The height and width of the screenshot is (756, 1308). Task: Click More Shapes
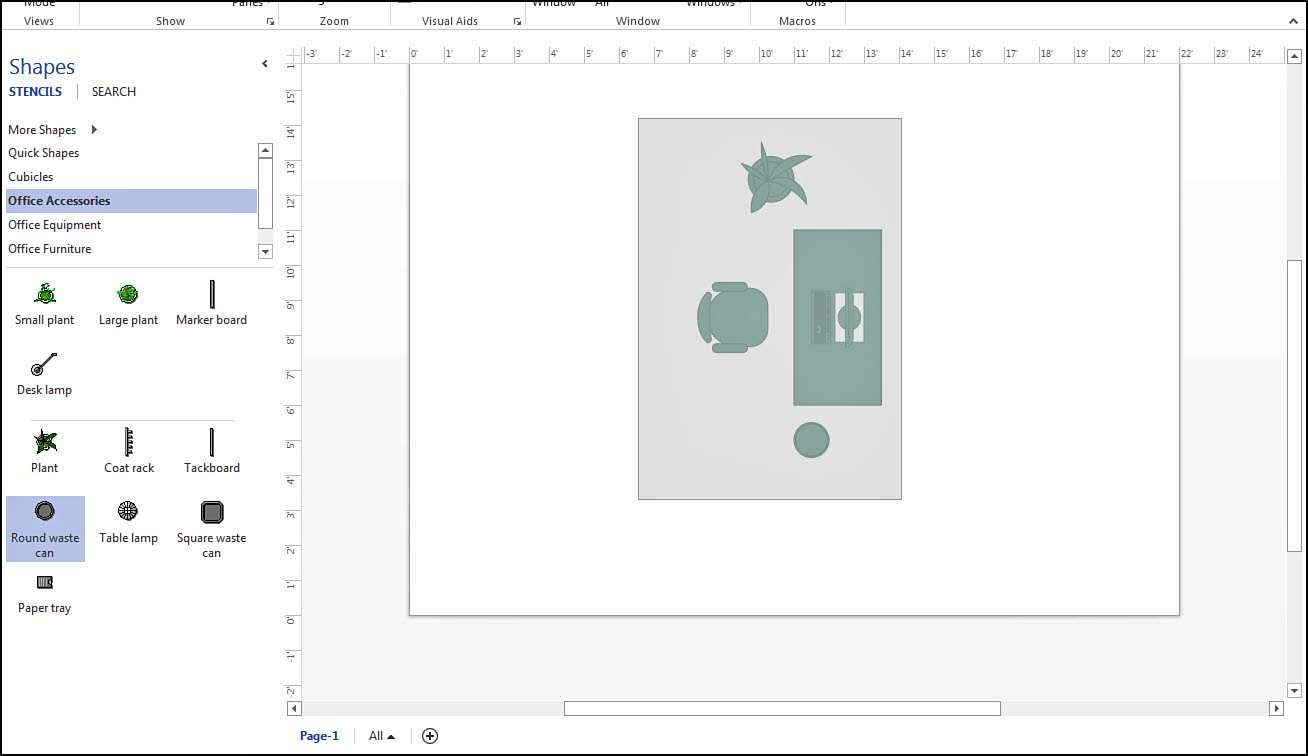42,130
